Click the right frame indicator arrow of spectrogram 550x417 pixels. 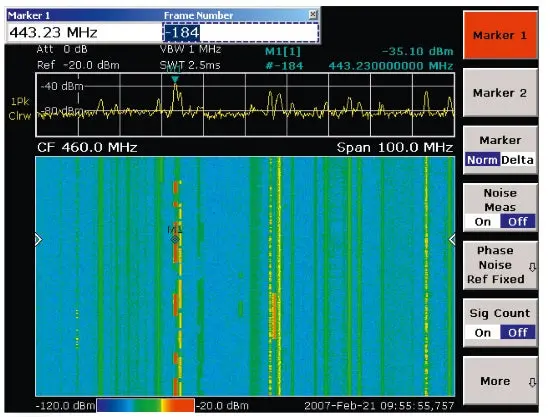click(452, 240)
